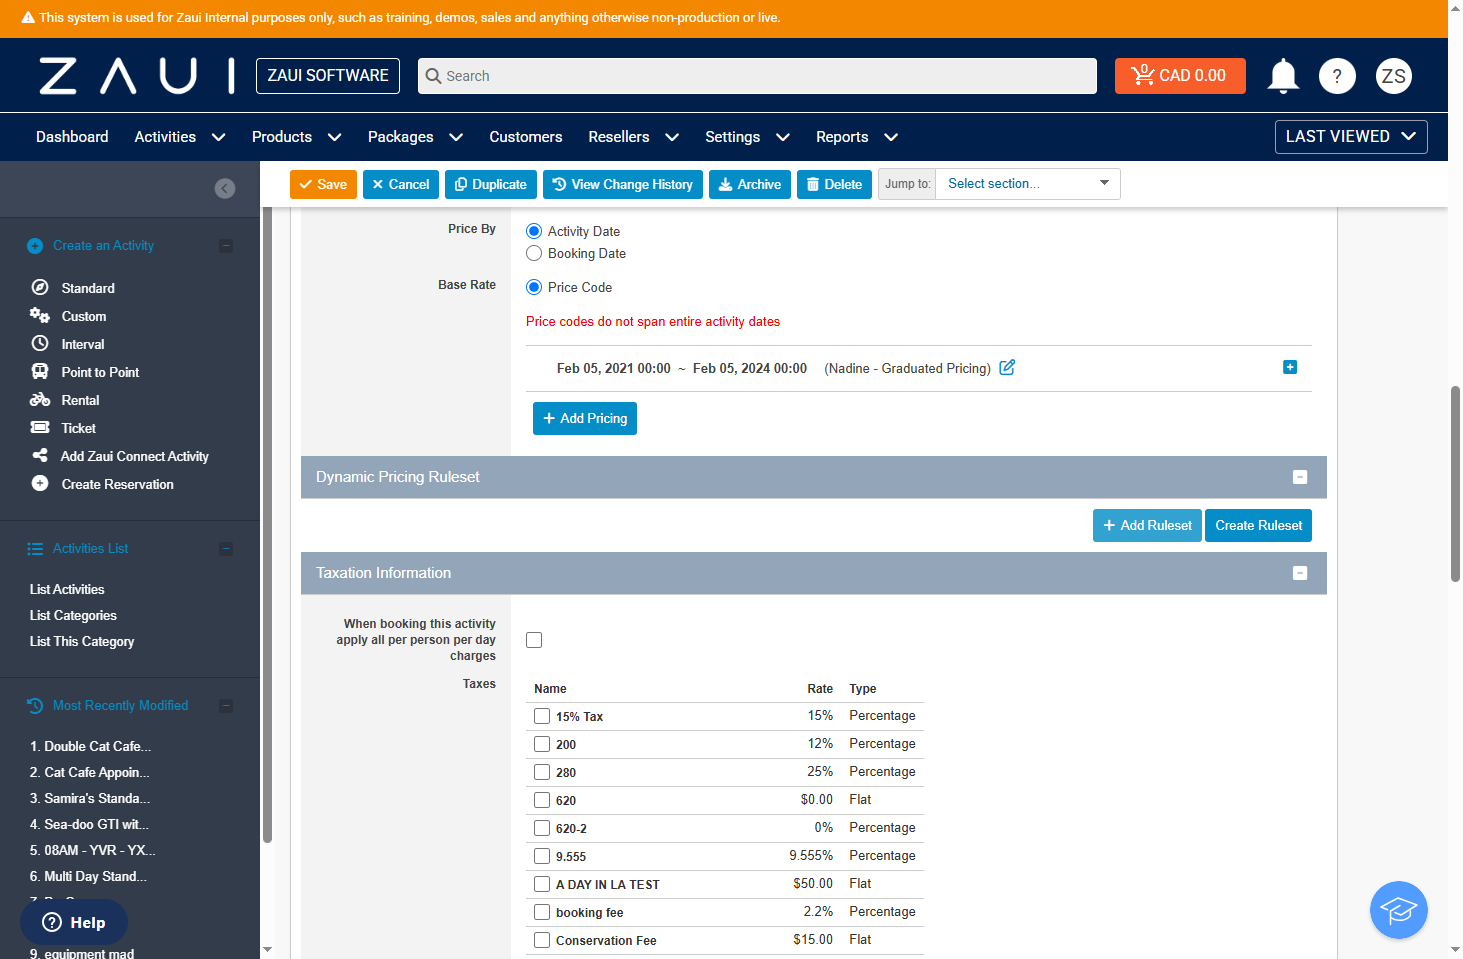The height and width of the screenshot is (959, 1463).
Task: Open the graduation cap training widget
Action: [1399, 910]
